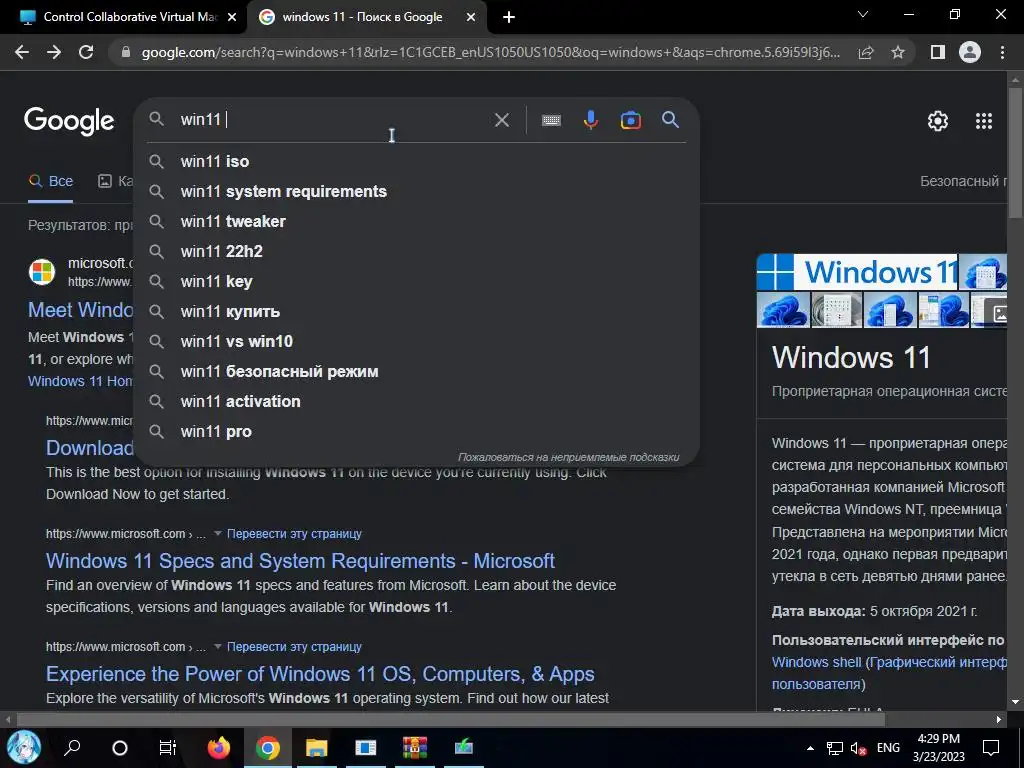Open the muted volume tray icon
Viewport: 1024px width, 768px height.
(857, 748)
